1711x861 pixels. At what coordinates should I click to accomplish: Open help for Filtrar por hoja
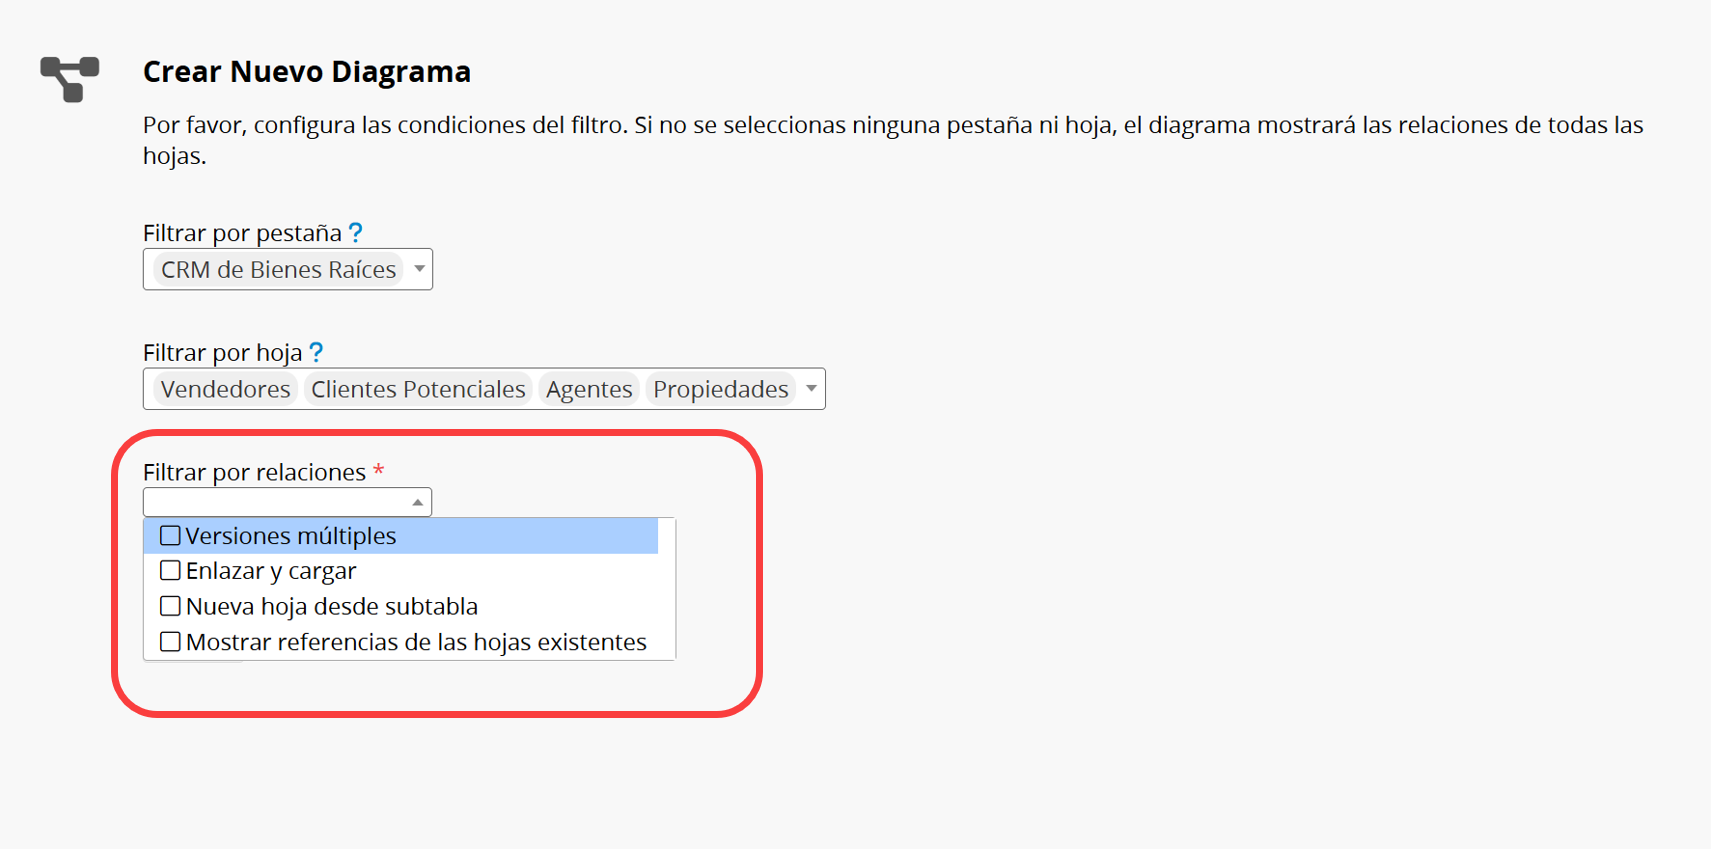click(316, 352)
